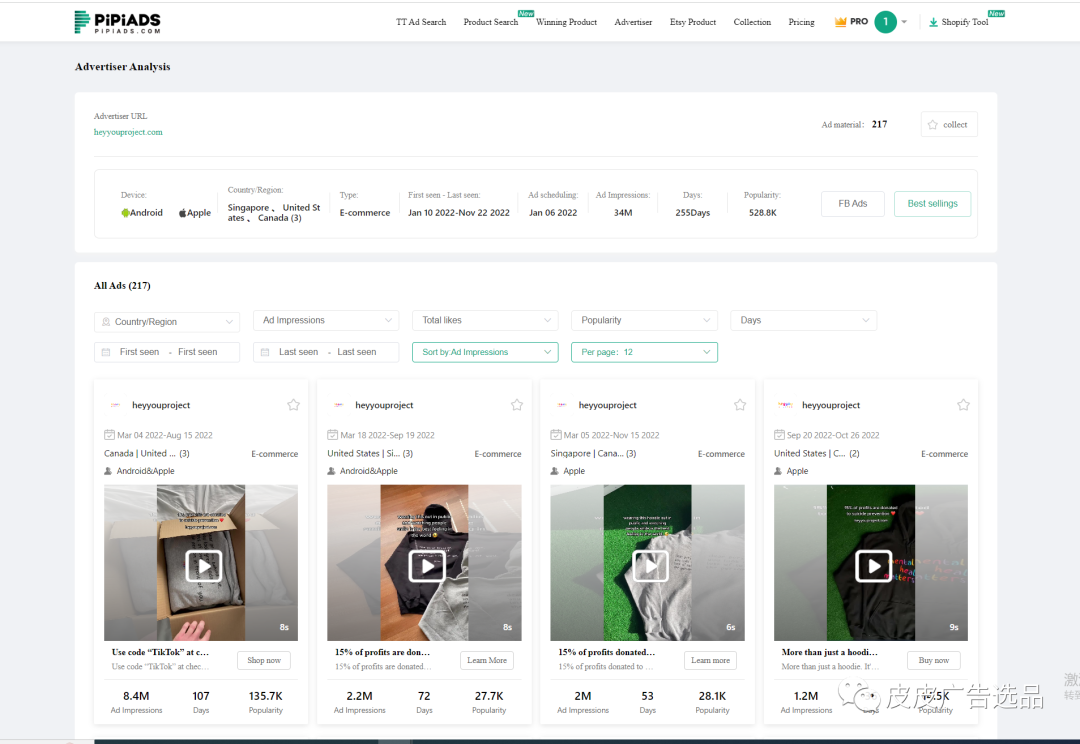Image resolution: width=1080 pixels, height=744 pixels.
Task: Click the star icon in collect button
Action: click(933, 125)
